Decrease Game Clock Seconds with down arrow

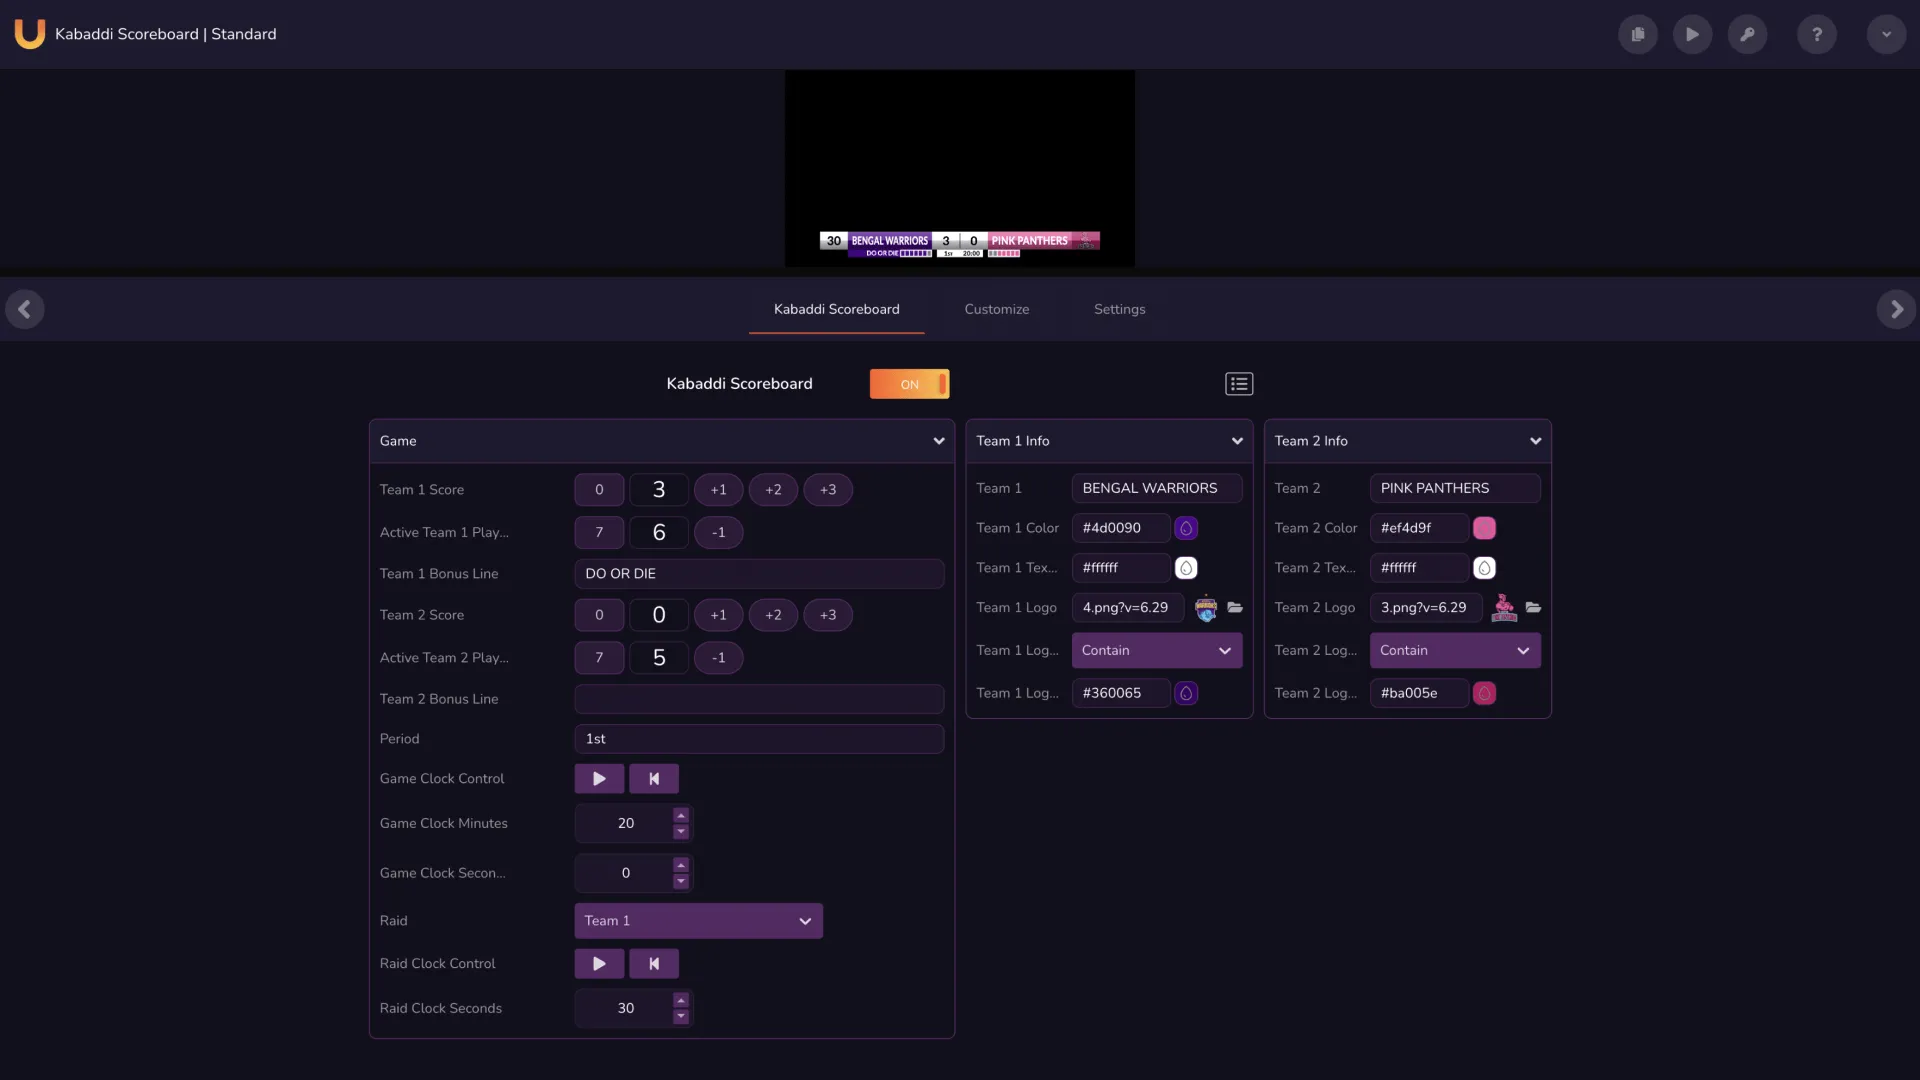click(x=681, y=882)
